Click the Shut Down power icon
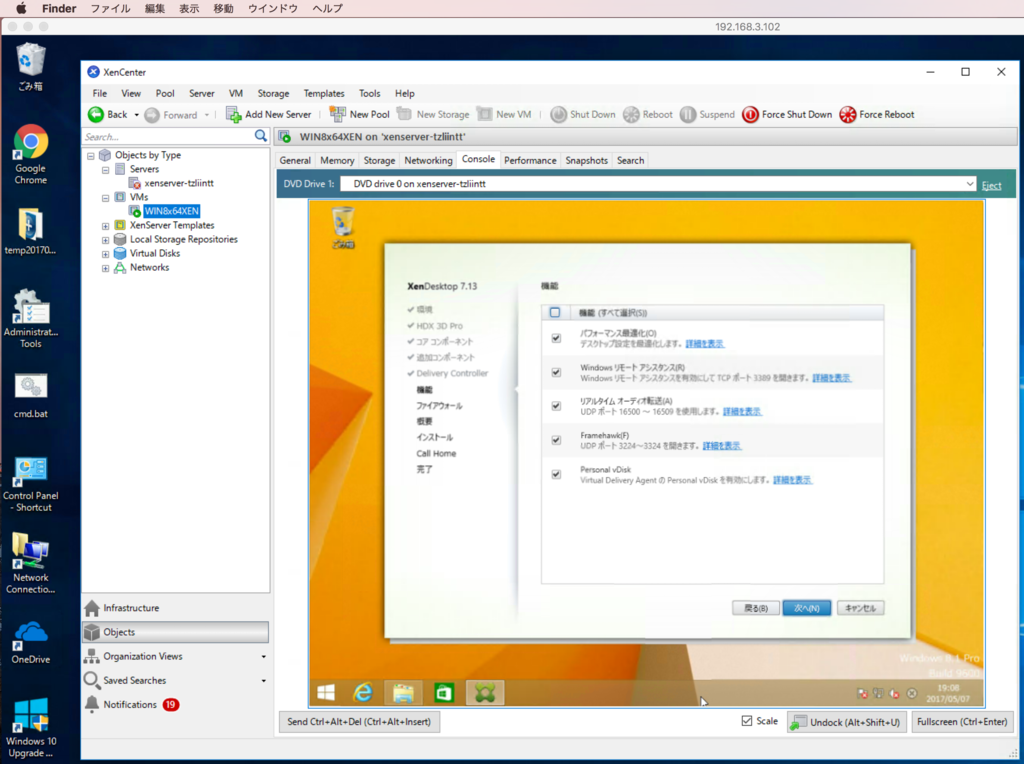The height and width of the screenshot is (764, 1024). (x=558, y=115)
